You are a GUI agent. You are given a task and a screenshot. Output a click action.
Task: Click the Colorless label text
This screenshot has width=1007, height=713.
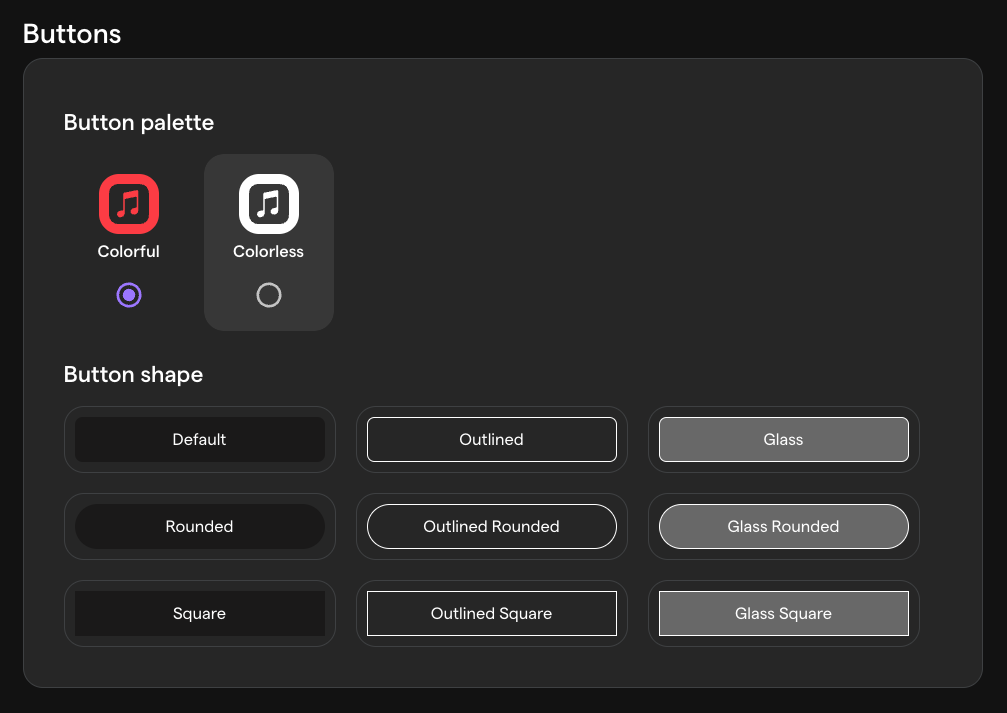268,251
